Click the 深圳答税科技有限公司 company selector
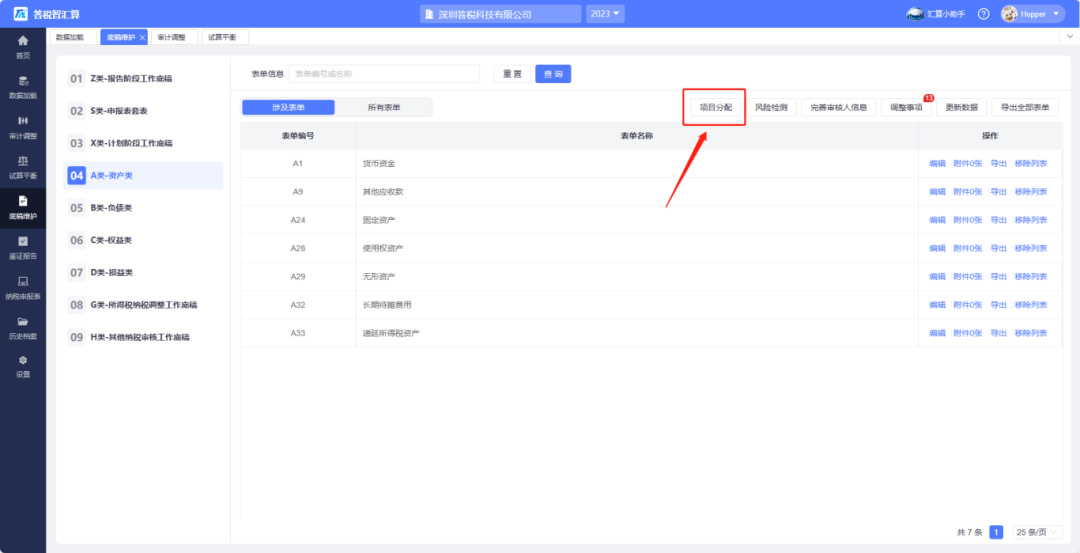The width and height of the screenshot is (1080, 553). tap(501, 14)
